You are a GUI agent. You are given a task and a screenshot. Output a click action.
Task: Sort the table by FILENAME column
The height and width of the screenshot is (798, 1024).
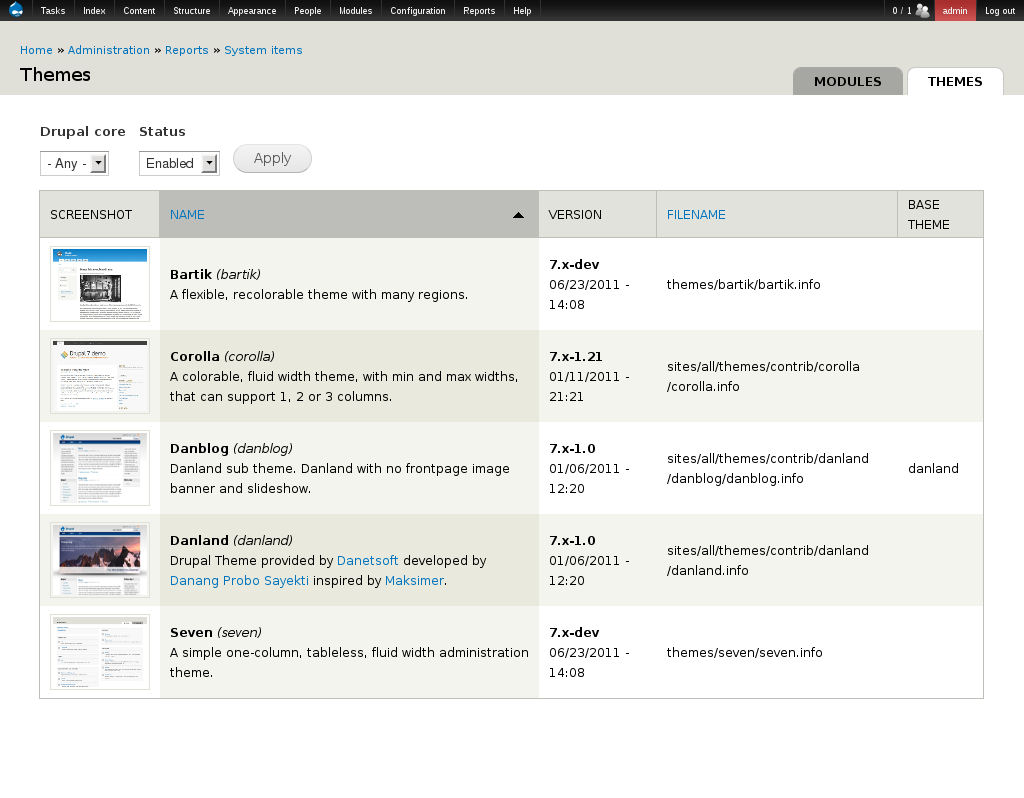click(x=696, y=214)
